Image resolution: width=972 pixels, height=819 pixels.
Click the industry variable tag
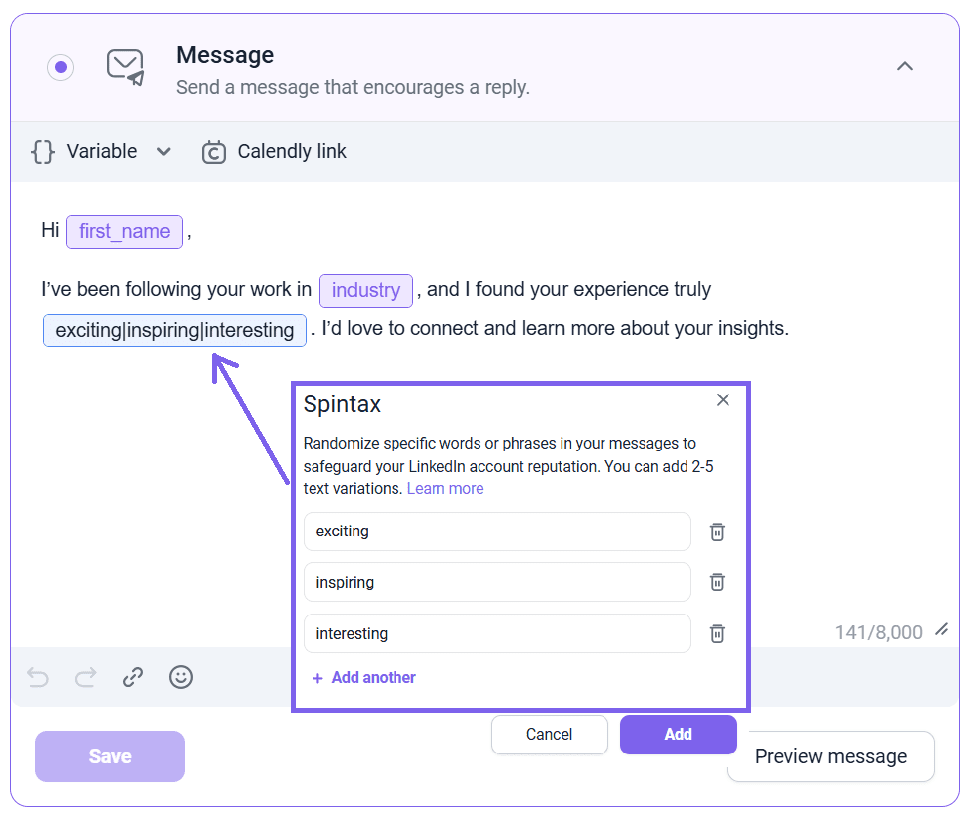(x=365, y=291)
